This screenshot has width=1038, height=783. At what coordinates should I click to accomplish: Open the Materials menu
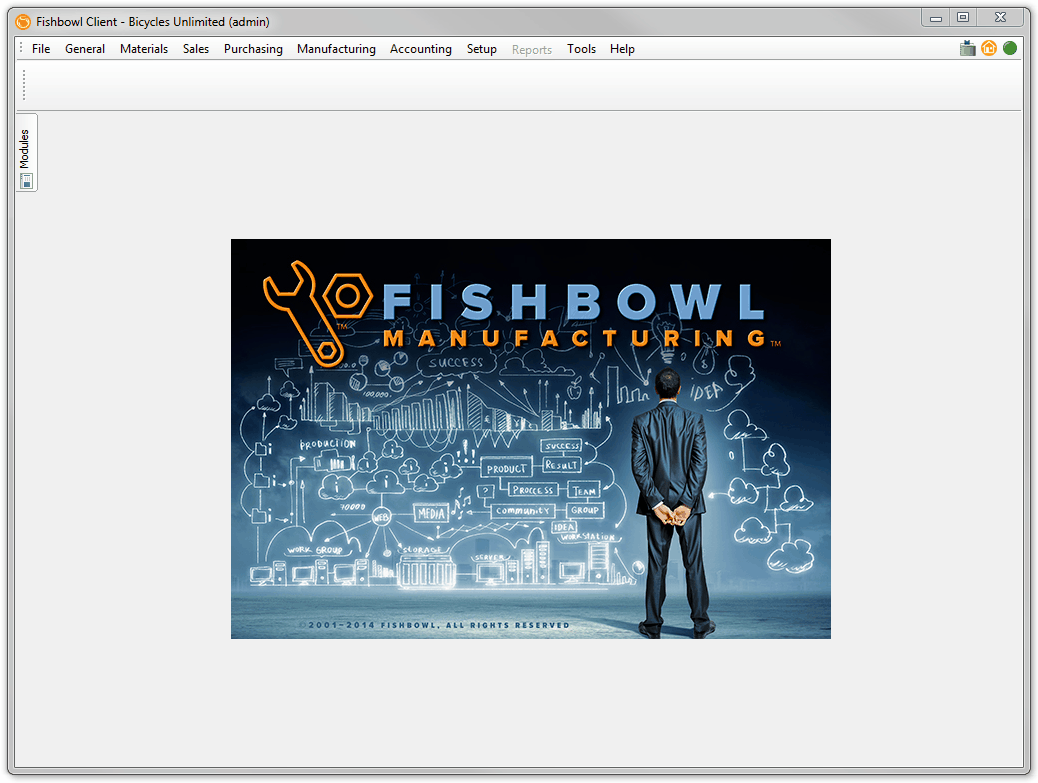144,49
